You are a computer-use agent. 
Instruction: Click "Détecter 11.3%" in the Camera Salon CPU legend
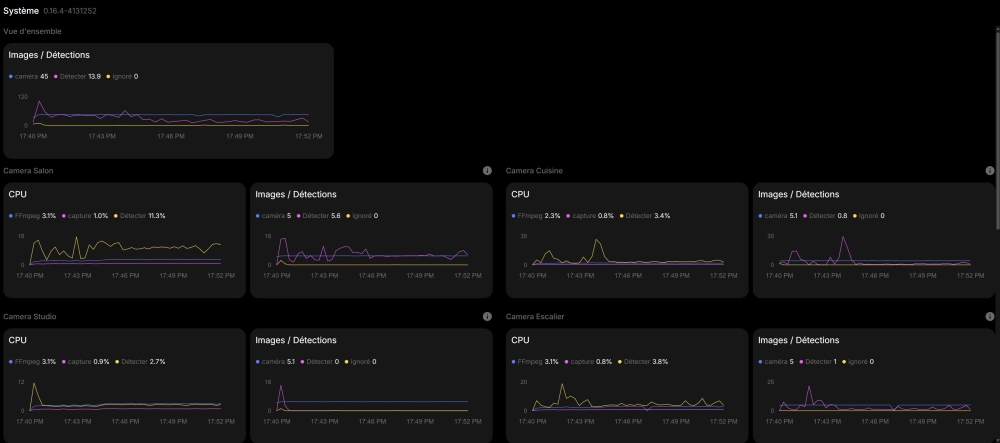click(x=140, y=216)
